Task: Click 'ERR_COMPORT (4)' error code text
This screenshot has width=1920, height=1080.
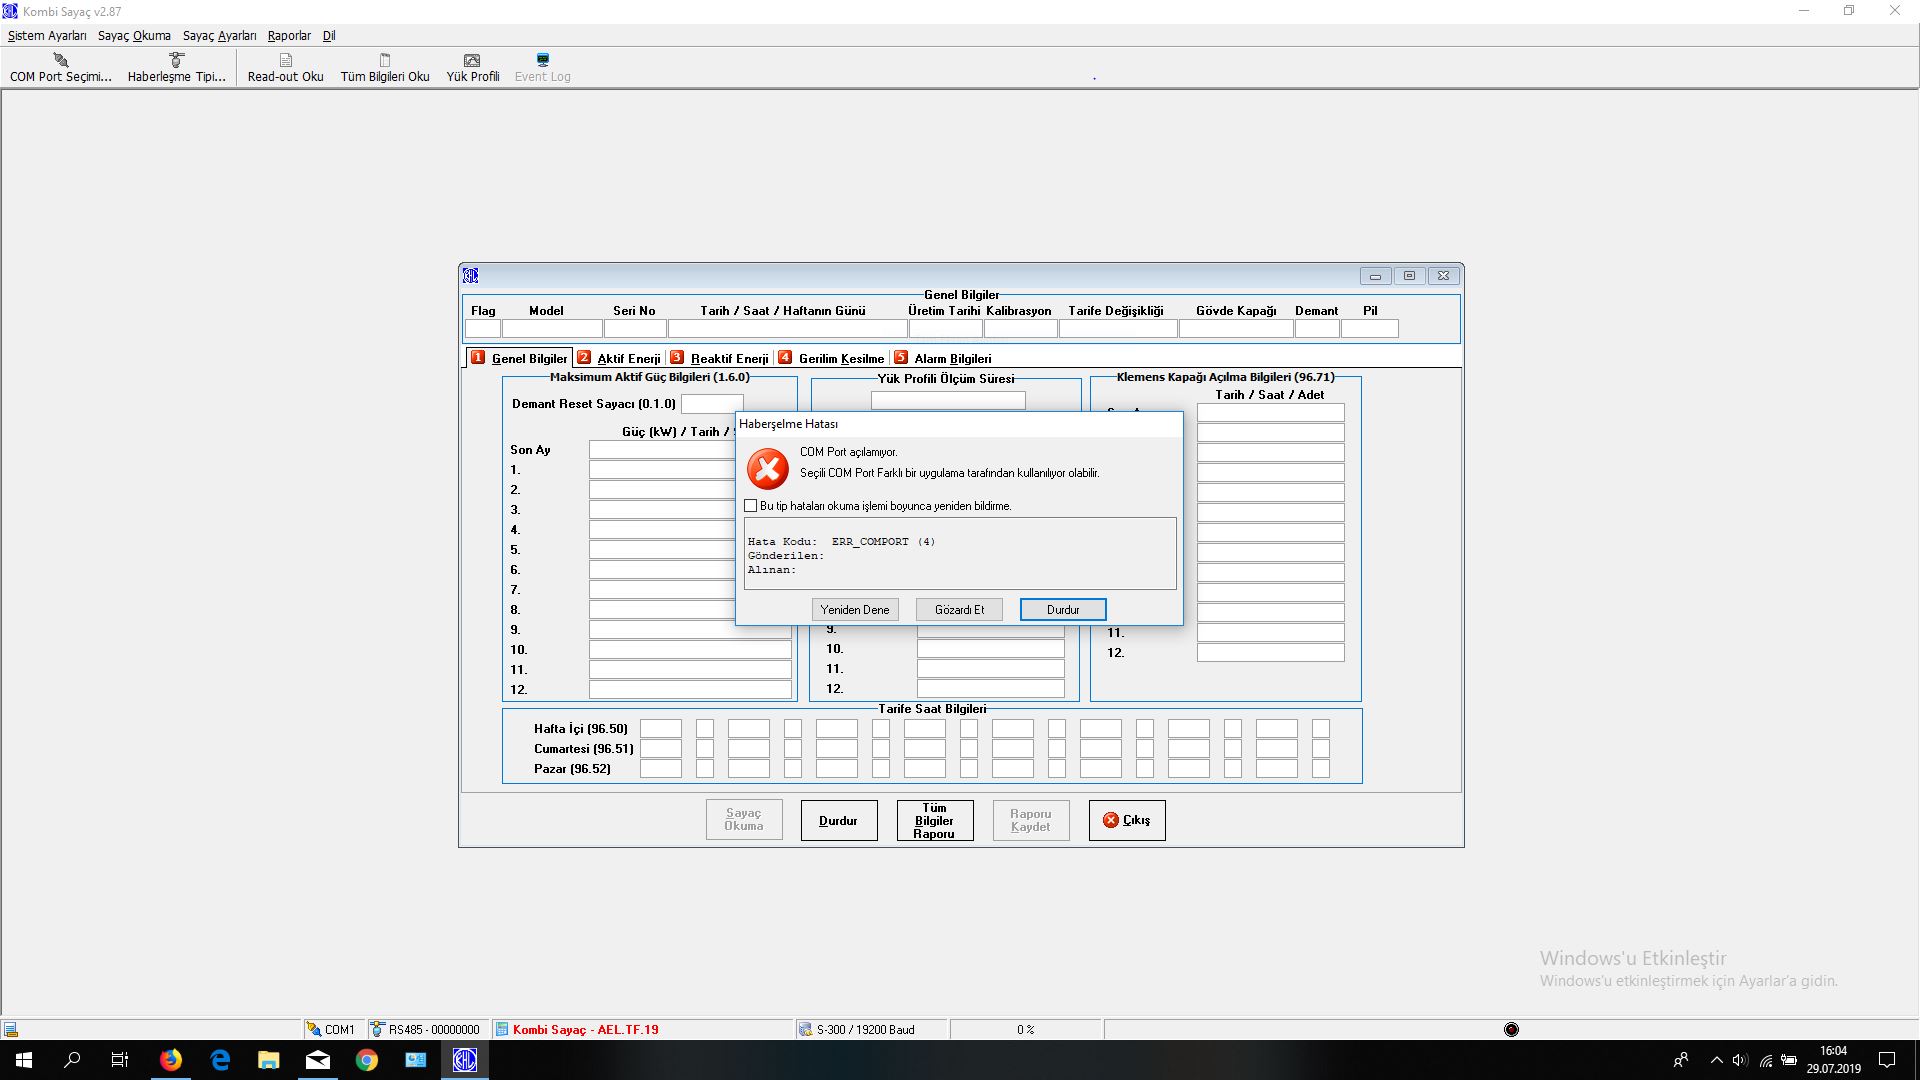Action: point(883,542)
